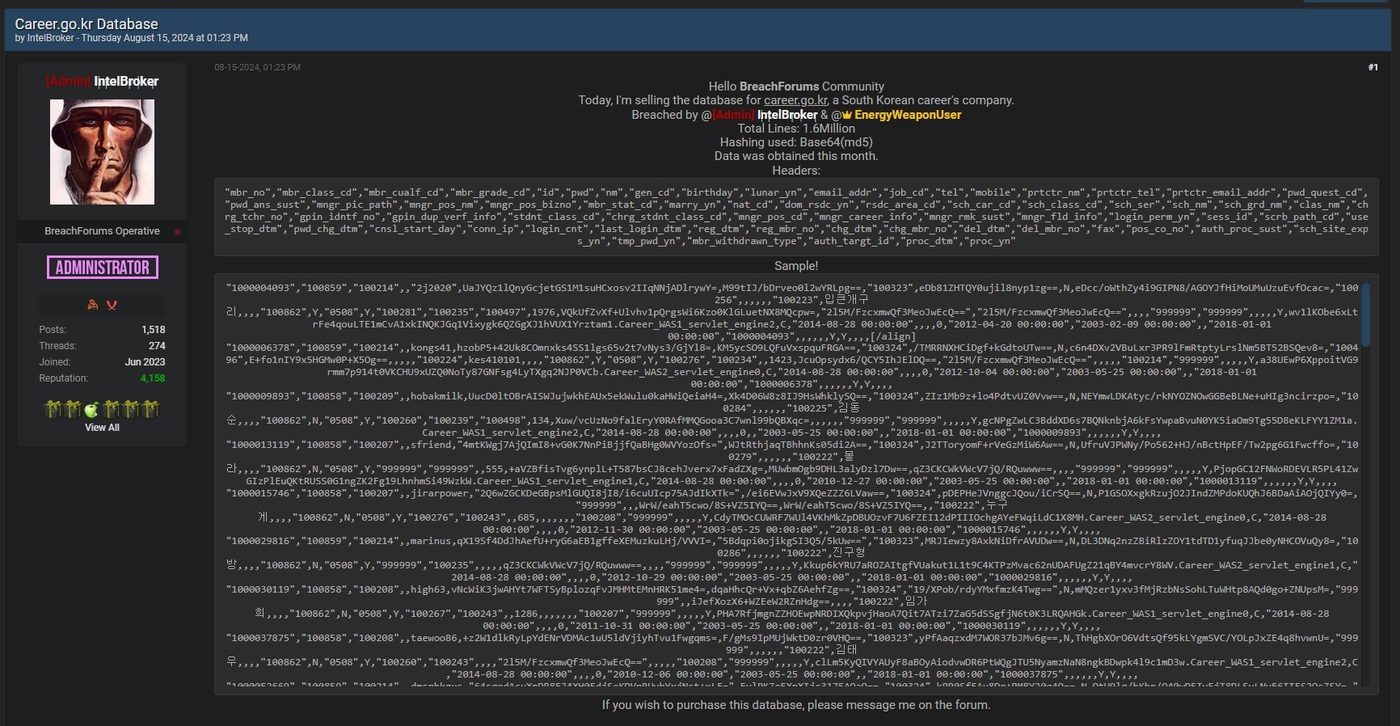
Task: Follow the career.go.kr hyperlink
Action: [795, 101]
